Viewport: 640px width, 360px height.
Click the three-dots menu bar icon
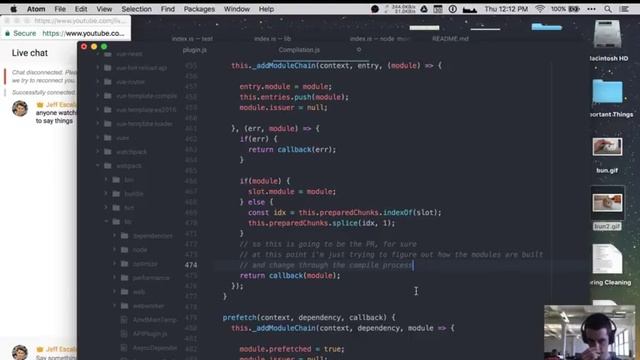[x=591, y=9]
